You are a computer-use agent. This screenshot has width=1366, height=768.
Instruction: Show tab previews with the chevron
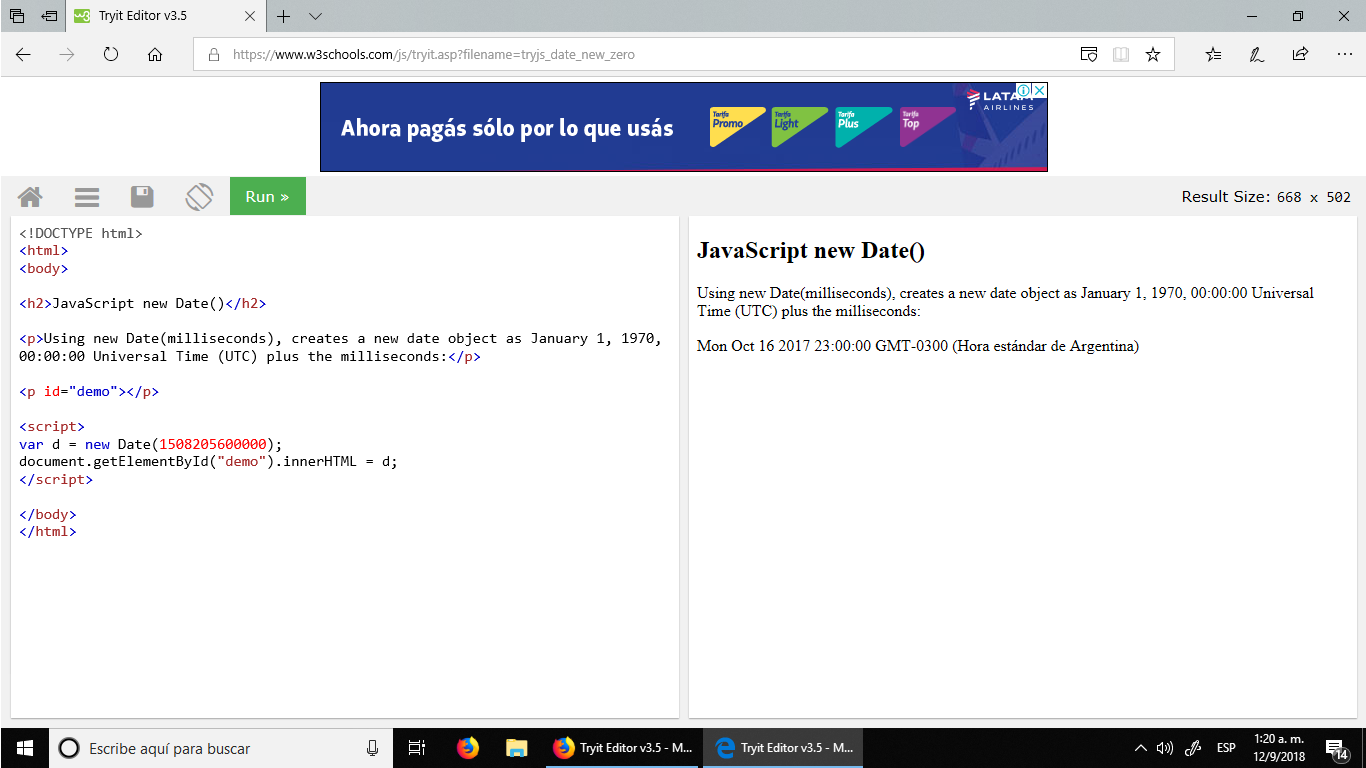click(316, 16)
